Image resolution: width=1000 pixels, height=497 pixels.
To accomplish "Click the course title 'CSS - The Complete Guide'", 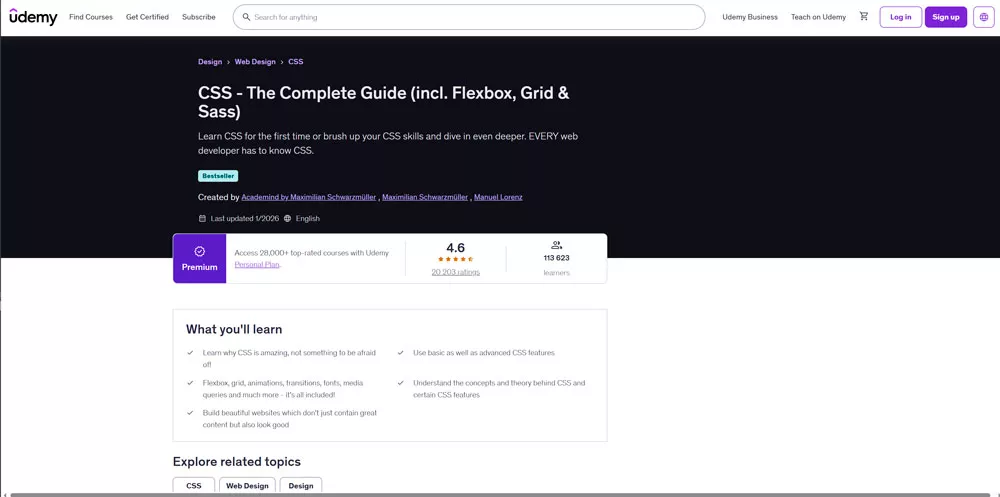I will pyautogui.click(x=384, y=102).
